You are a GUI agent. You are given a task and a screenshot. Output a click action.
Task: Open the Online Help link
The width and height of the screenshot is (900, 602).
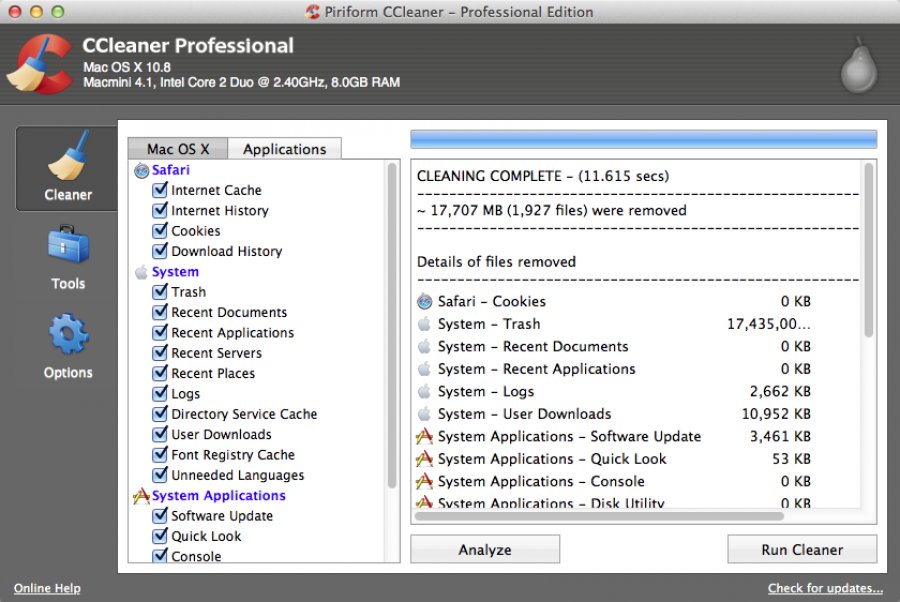[x=47, y=588]
